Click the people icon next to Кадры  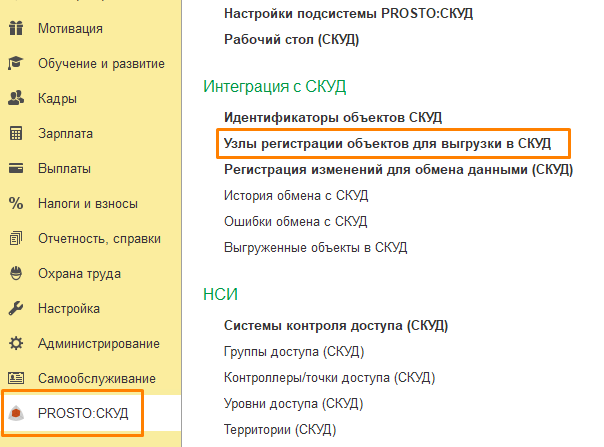pyautogui.click(x=16, y=98)
